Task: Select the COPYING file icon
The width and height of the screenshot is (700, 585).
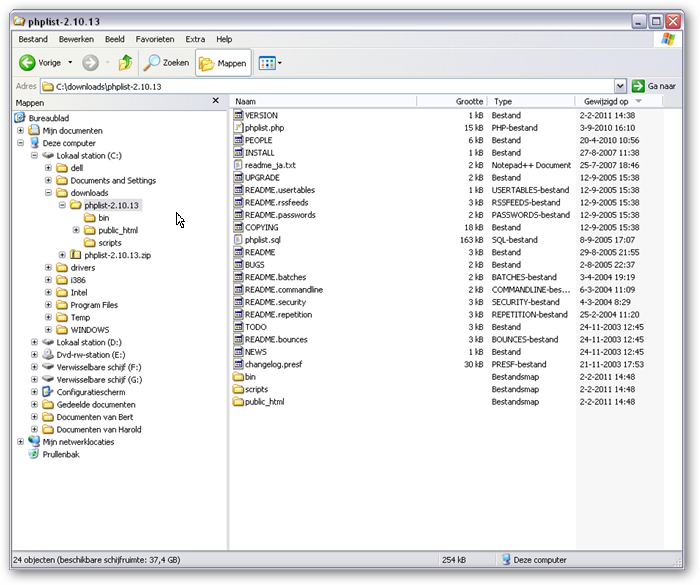Action: (x=238, y=227)
